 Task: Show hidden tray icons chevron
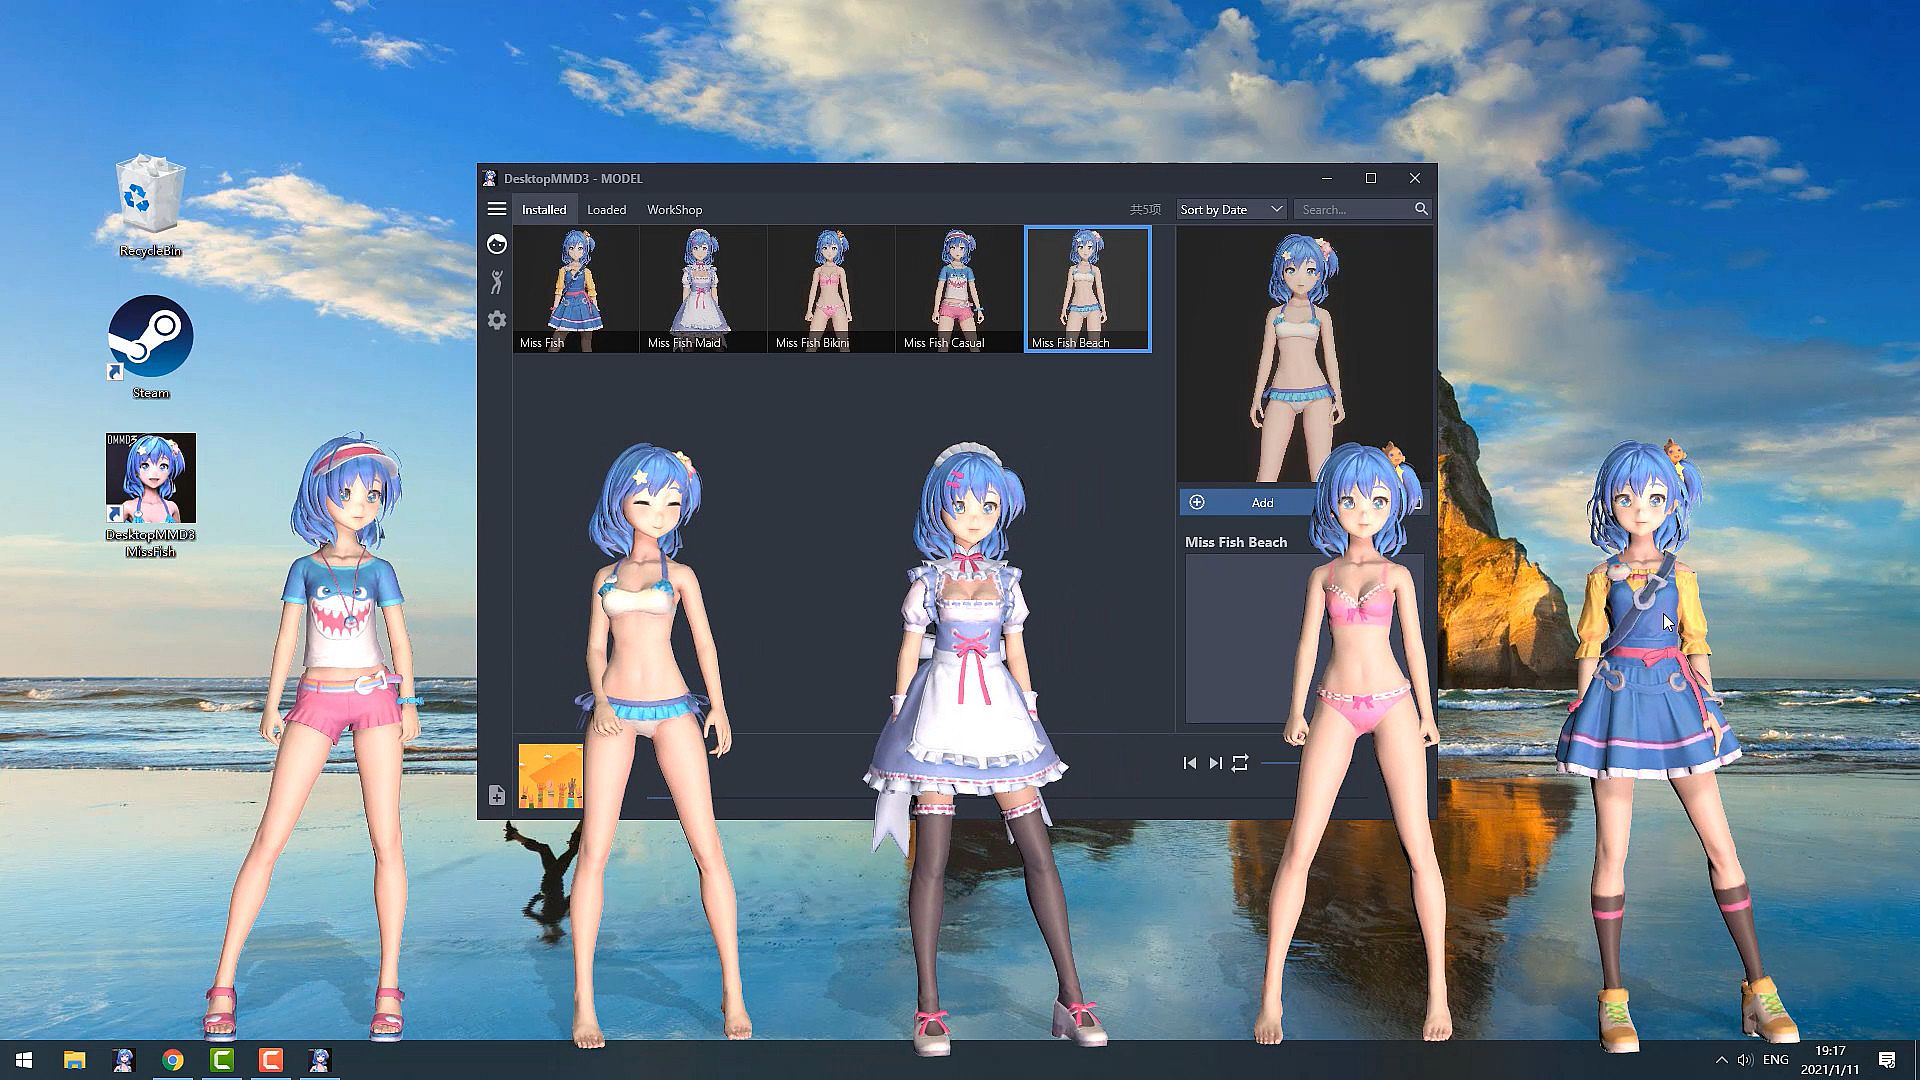(1721, 1060)
